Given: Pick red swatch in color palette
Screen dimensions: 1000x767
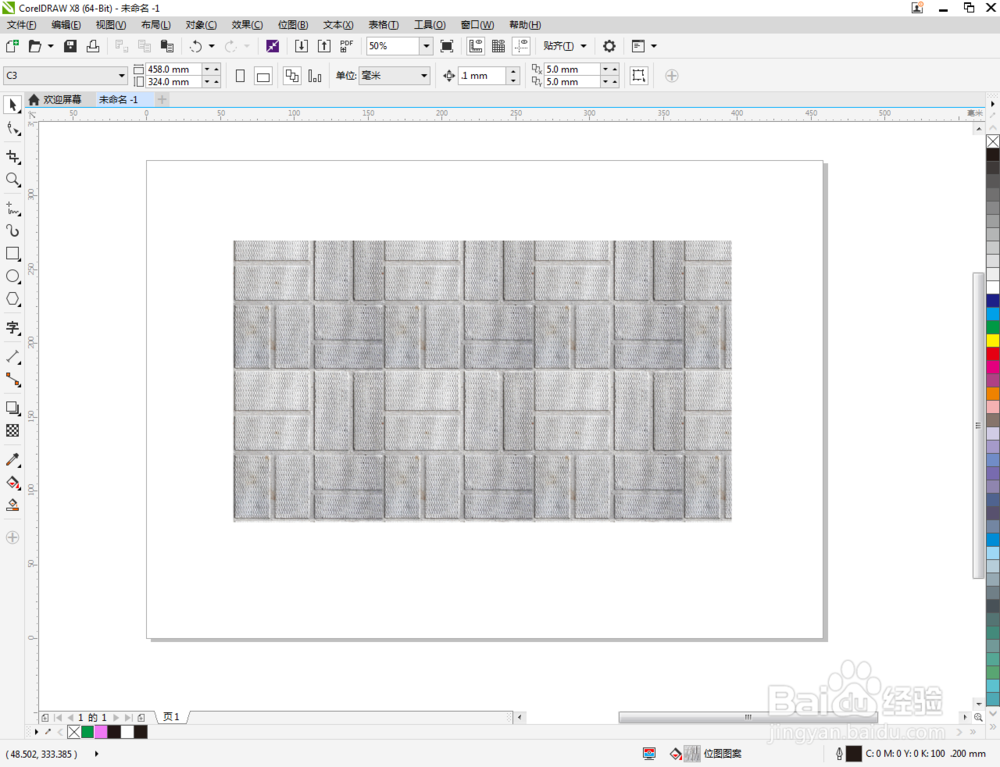Looking at the screenshot, I should click(x=993, y=353).
